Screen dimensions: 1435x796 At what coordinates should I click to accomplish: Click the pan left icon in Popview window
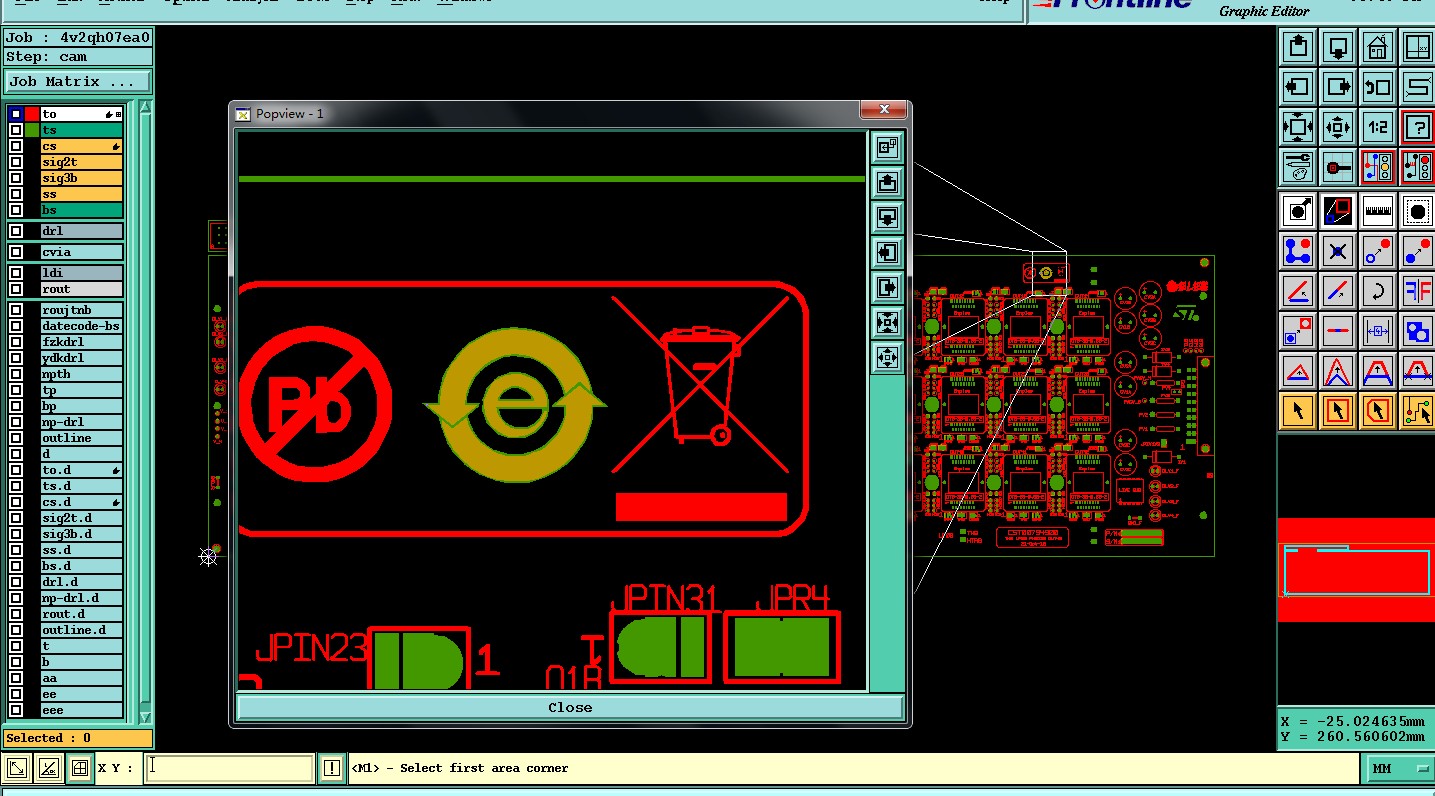pyautogui.click(x=887, y=252)
